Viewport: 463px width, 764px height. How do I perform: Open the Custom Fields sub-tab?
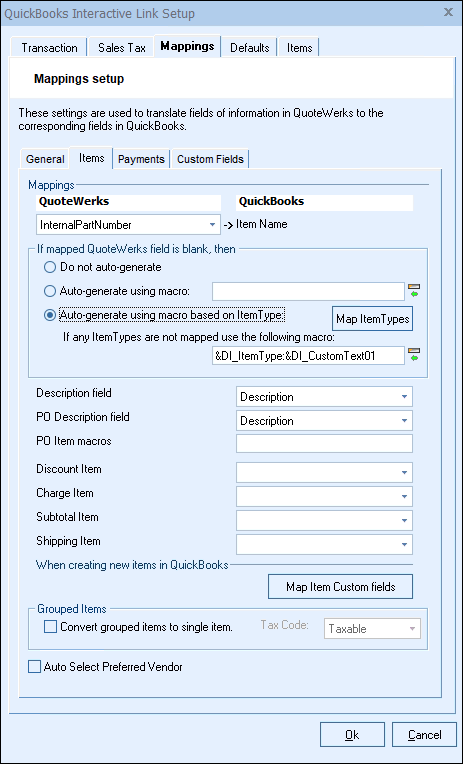tap(211, 159)
